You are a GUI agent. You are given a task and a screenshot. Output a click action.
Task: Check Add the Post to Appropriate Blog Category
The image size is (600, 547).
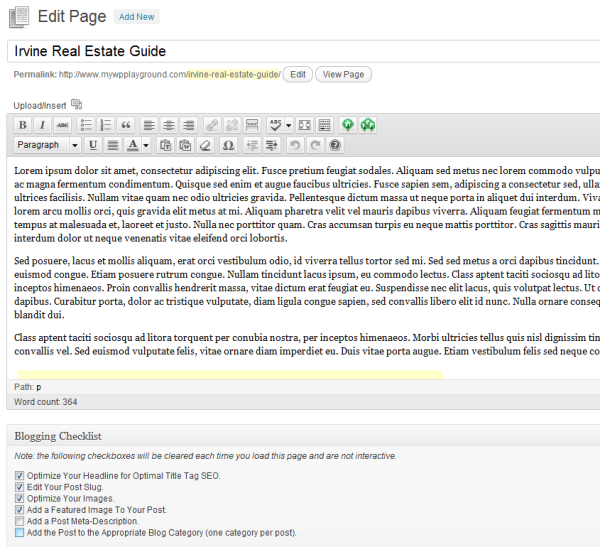click(x=19, y=532)
